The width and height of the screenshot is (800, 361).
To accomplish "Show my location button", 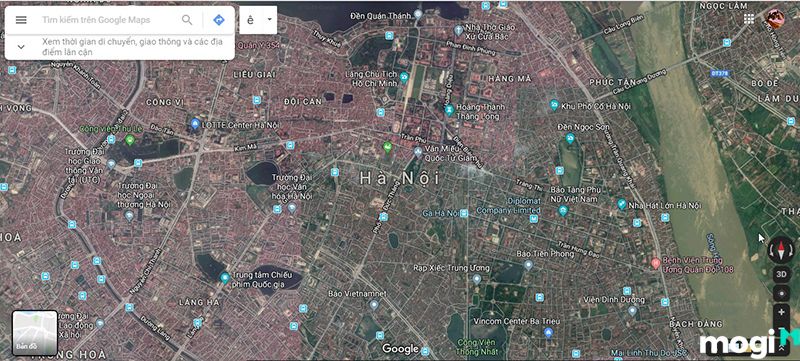I will point(781,293).
